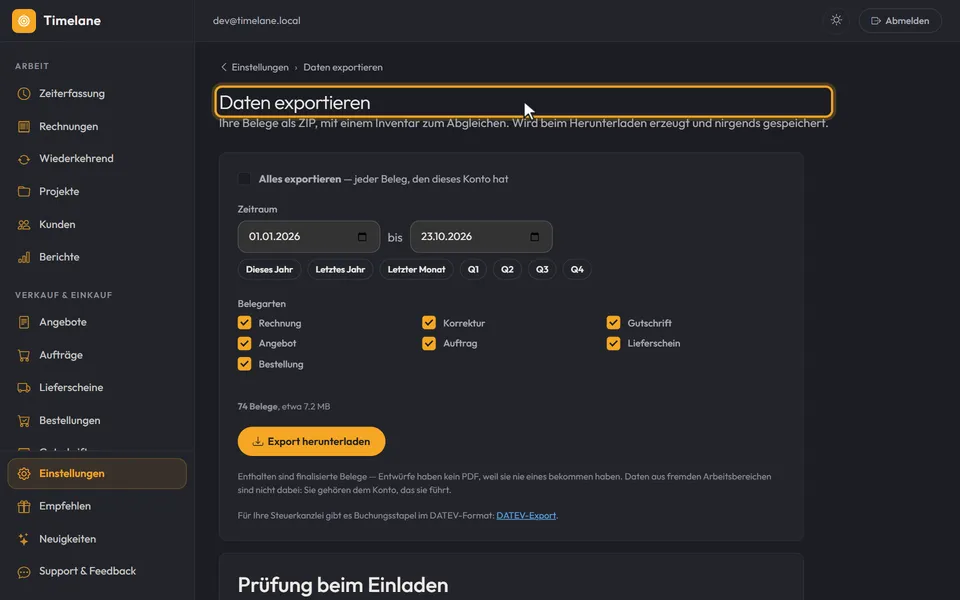Click the start date field 01.01.2026
The width and height of the screenshot is (960, 600).
[309, 237]
